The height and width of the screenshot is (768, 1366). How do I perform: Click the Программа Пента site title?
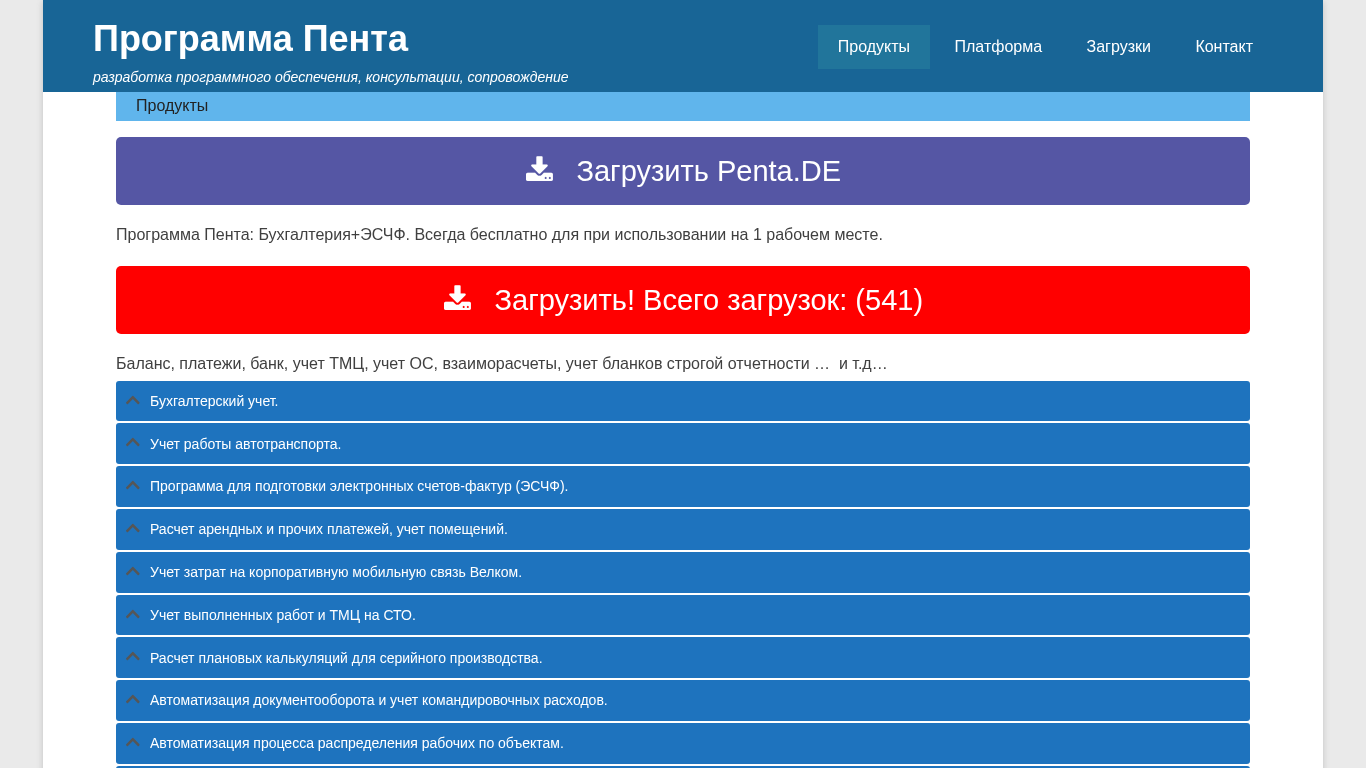pyautogui.click(x=250, y=39)
